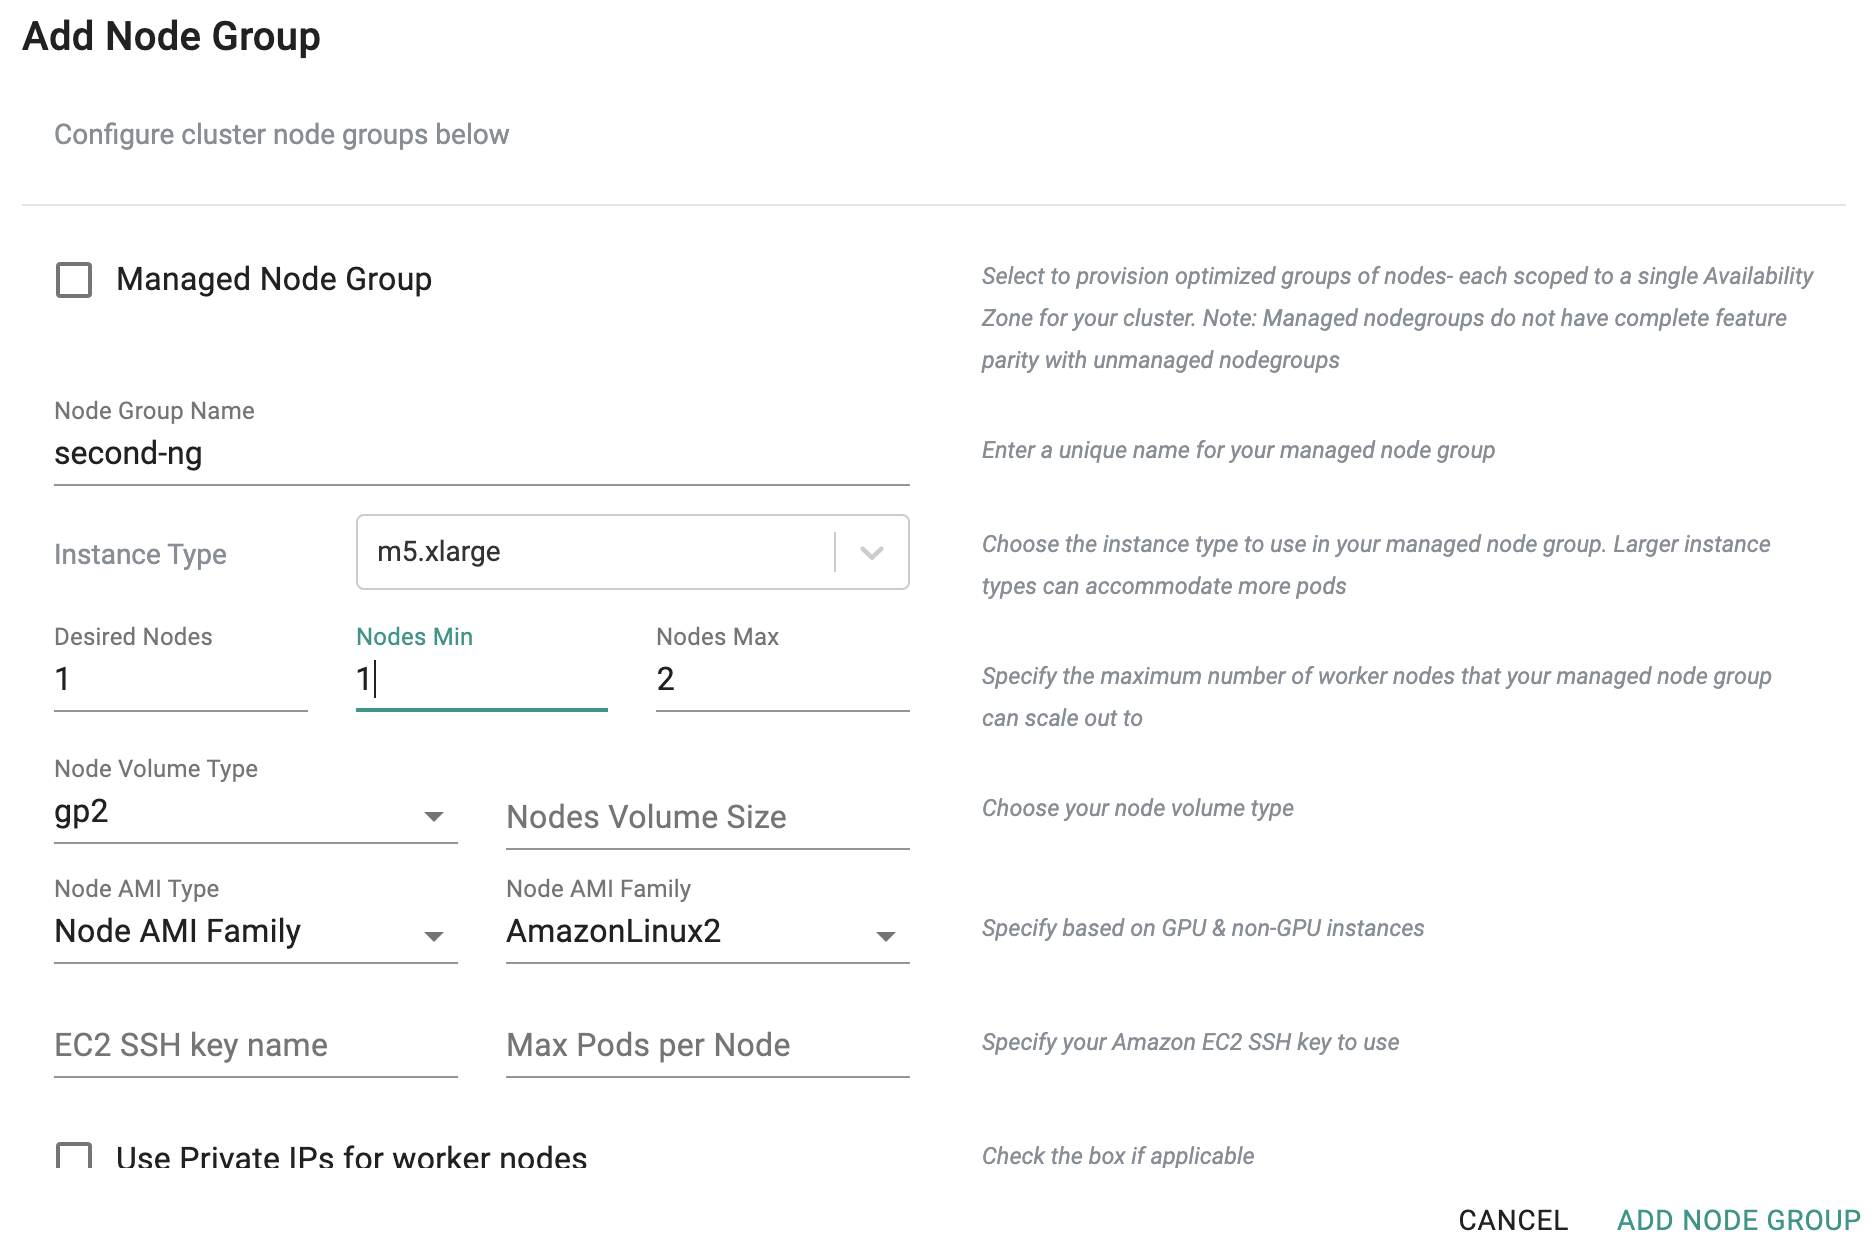Image resolution: width=1876 pixels, height=1256 pixels.
Task: Click into the Nodes Min field
Action: pos(481,679)
